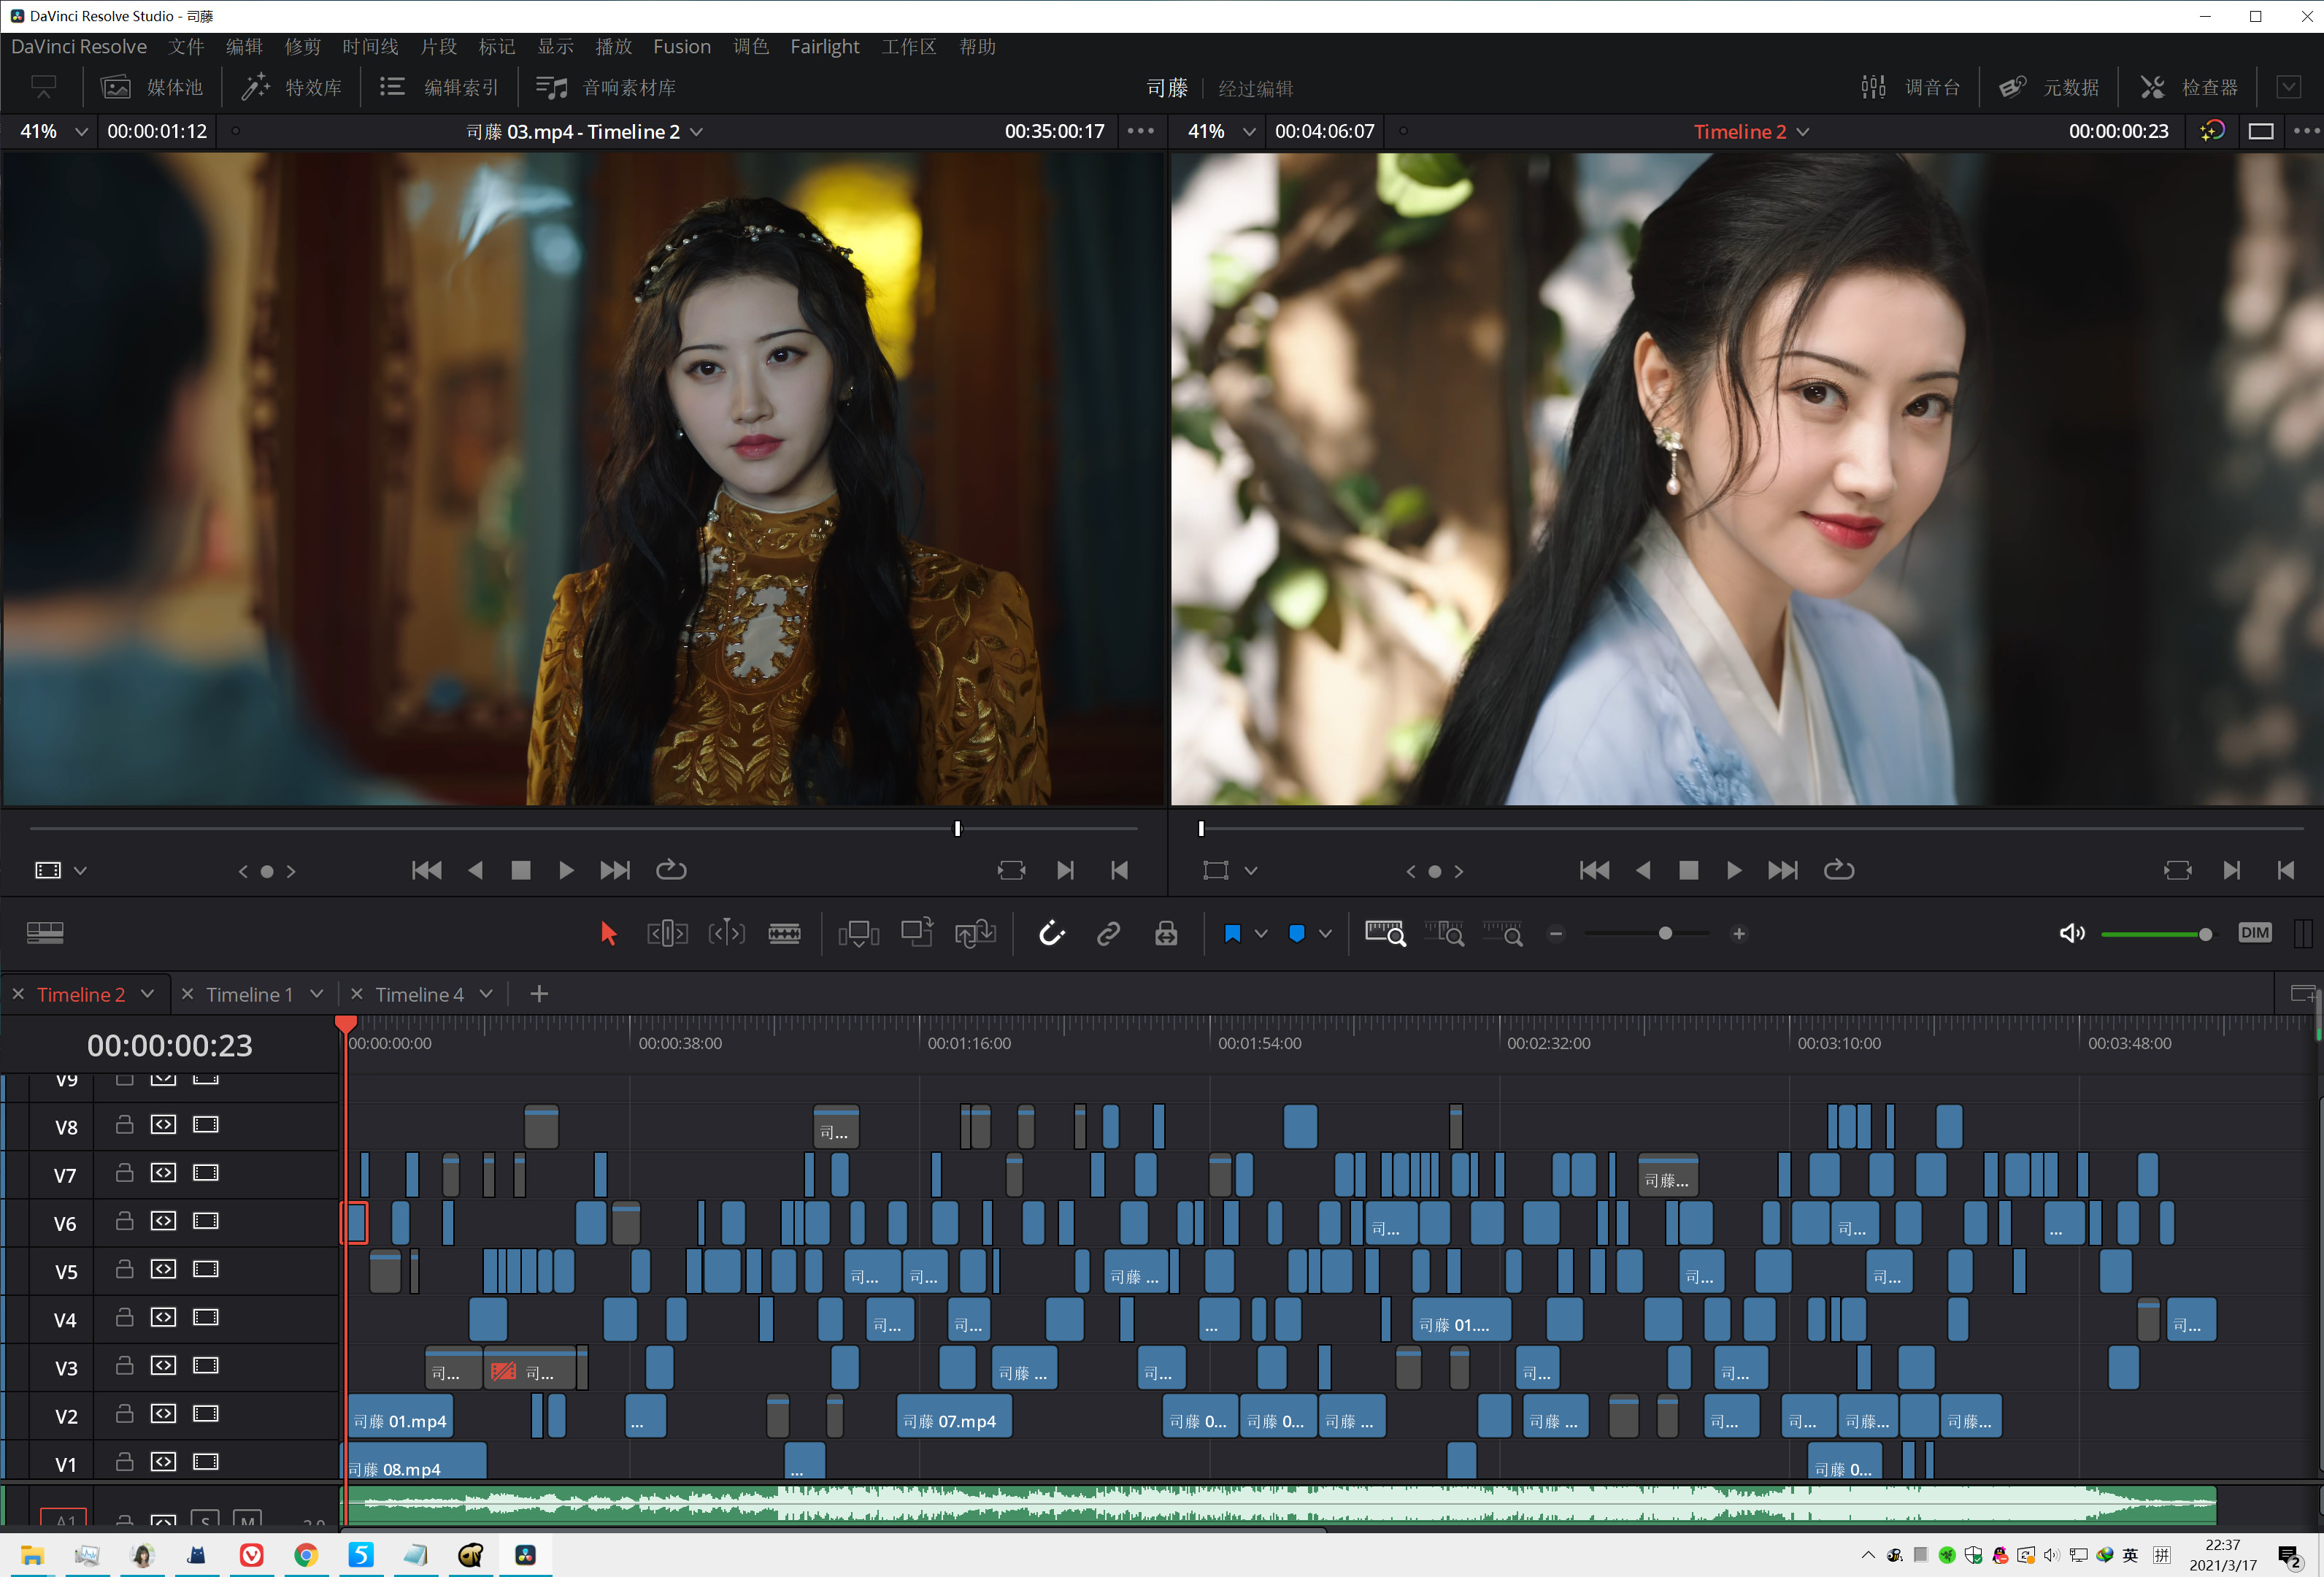This screenshot has width=2324, height=1577.
Task: Open flag color dropdown arrow
Action: pos(1261,934)
